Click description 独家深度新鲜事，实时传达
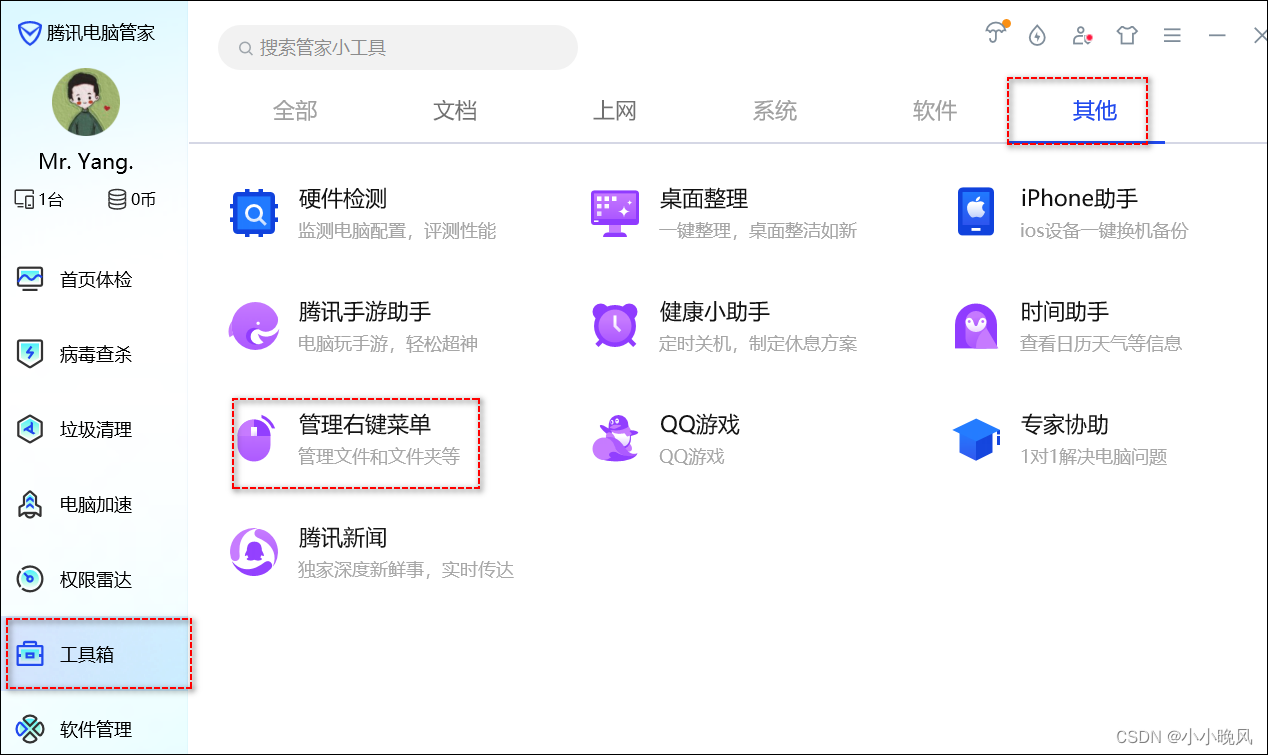The width and height of the screenshot is (1268, 755). pyautogui.click(x=406, y=570)
